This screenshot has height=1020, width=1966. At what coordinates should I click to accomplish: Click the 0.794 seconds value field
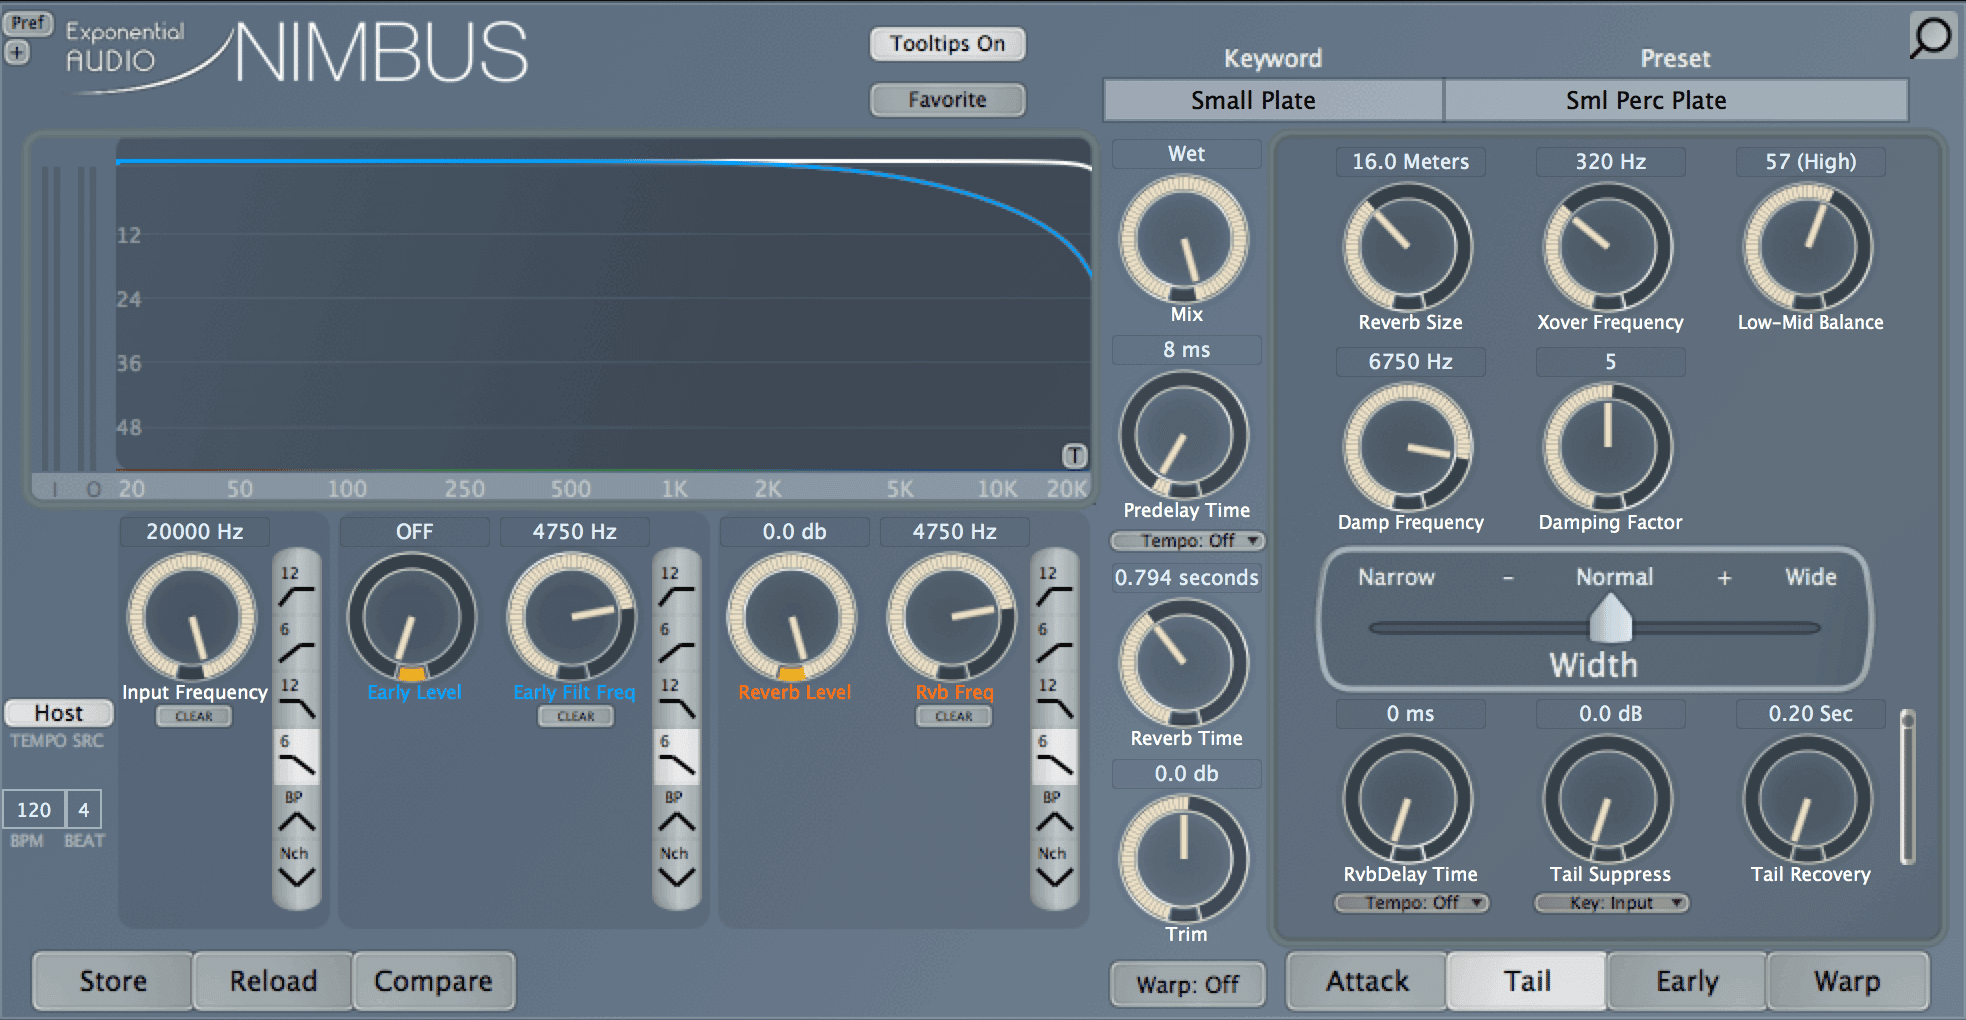pos(1187,577)
